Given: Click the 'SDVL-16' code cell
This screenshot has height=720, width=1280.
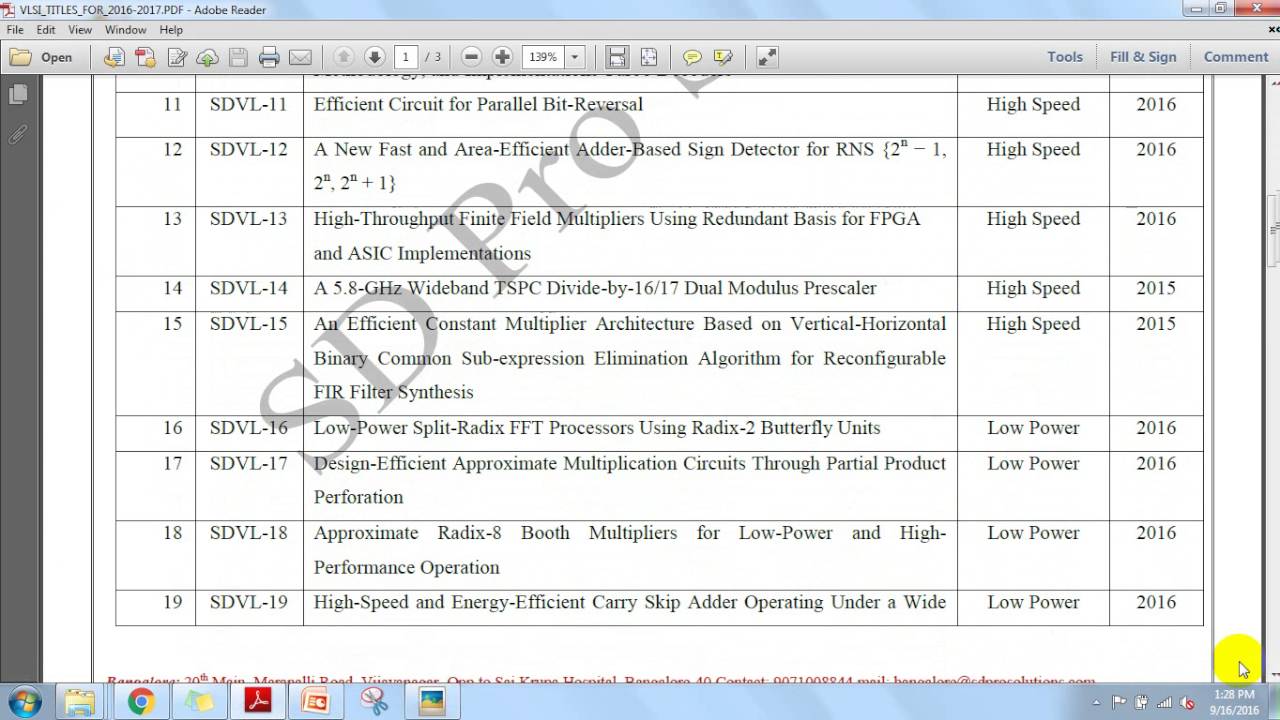Looking at the screenshot, I should [249, 428].
